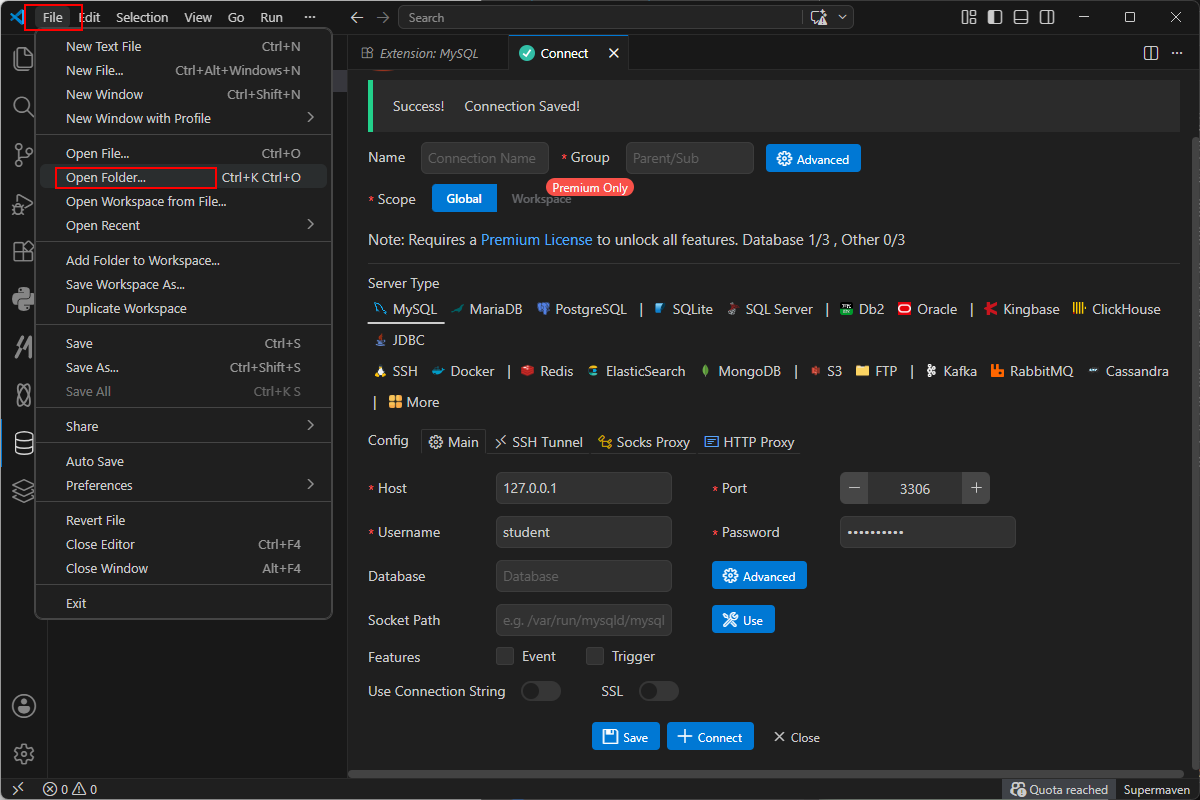The width and height of the screenshot is (1200, 800).
Task: Open the customize layout icon
Action: (x=968, y=17)
